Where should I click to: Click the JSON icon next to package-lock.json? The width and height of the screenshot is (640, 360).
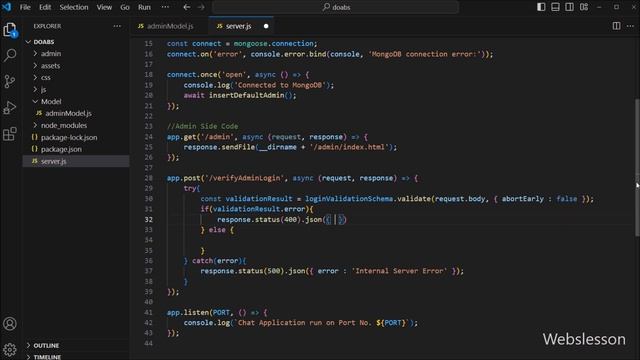point(35,137)
